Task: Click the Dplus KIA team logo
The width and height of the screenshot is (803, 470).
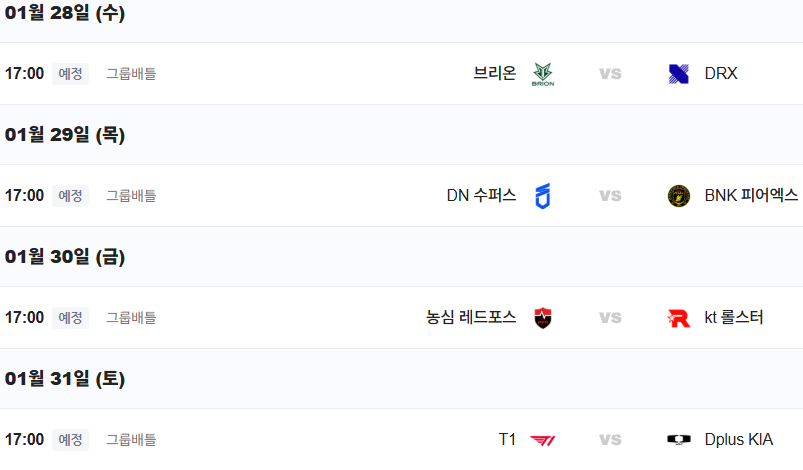Action: click(x=678, y=440)
